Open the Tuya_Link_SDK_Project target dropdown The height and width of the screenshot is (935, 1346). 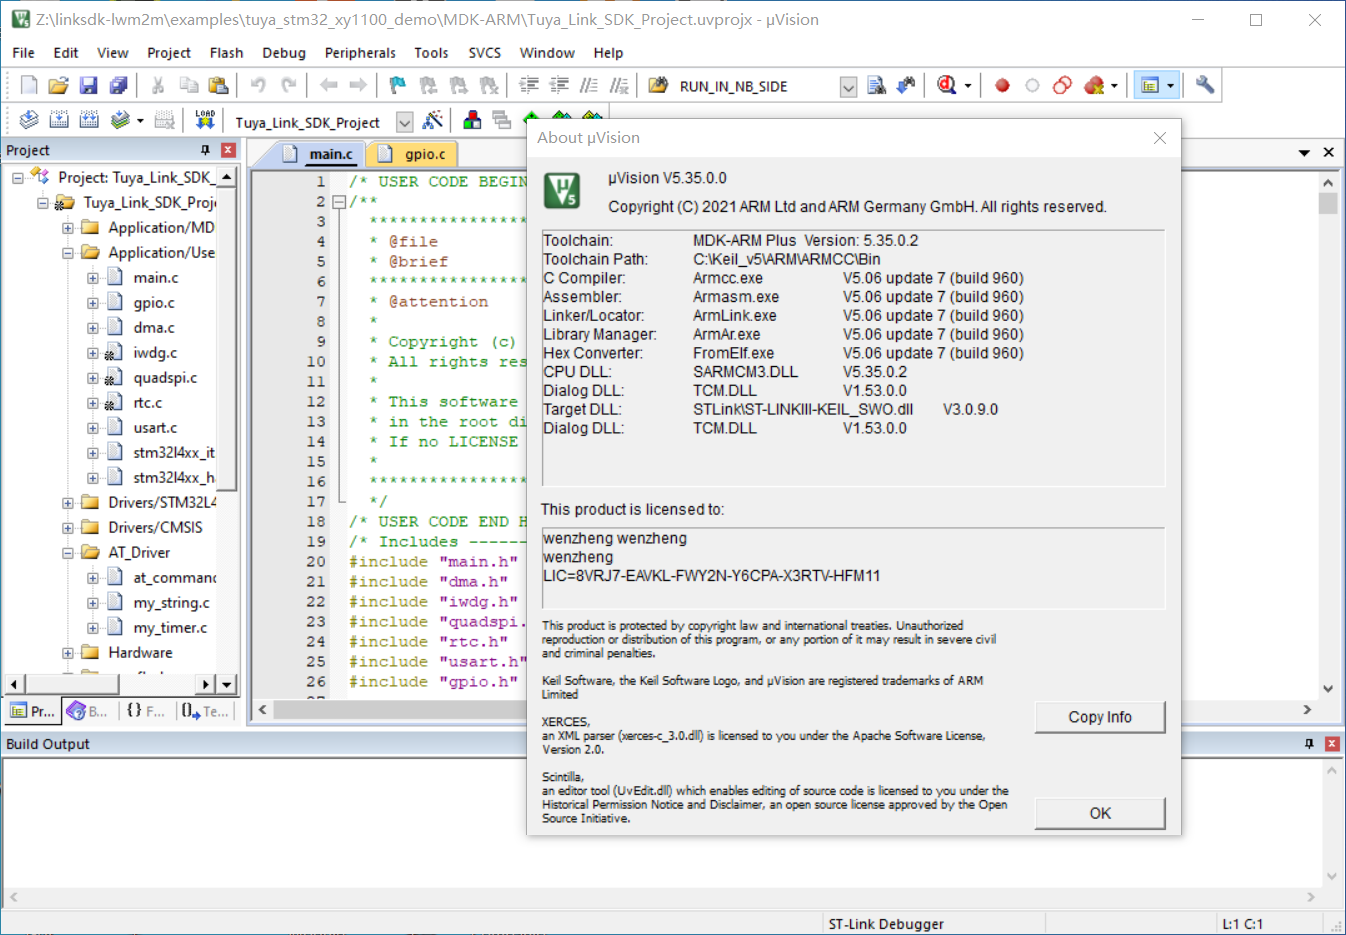404,122
